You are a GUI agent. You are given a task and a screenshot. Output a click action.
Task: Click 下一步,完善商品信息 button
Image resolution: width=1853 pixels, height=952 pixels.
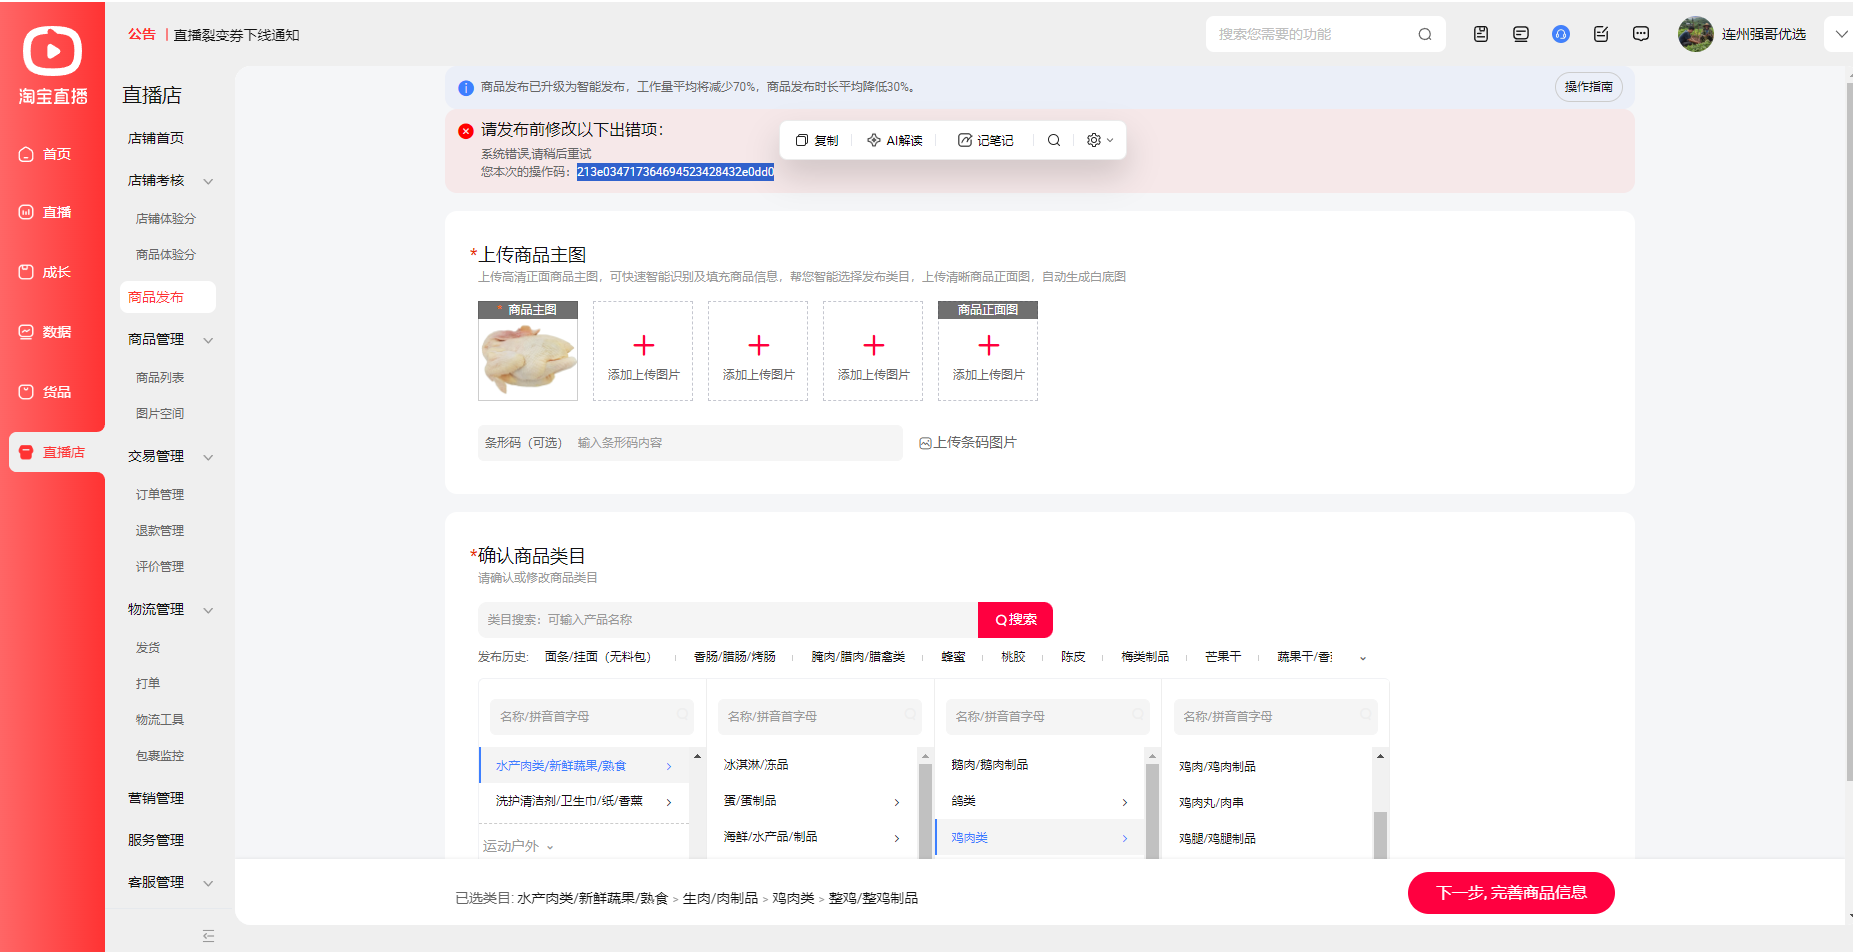(x=1511, y=893)
